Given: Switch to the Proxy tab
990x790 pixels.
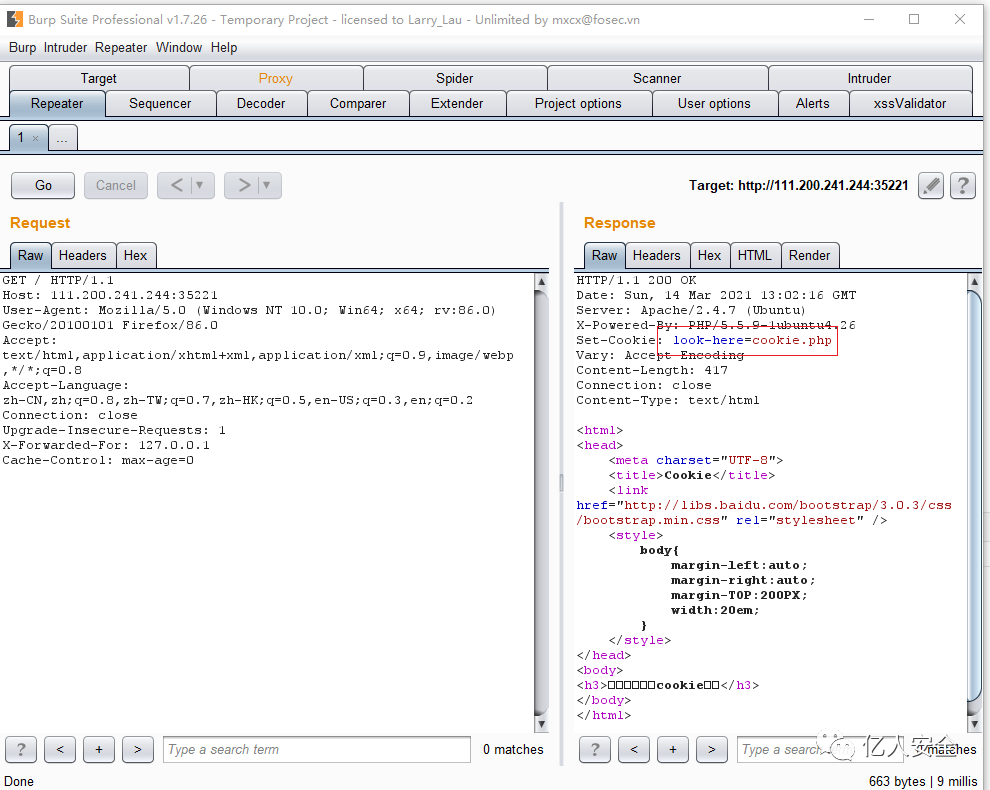Looking at the screenshot, I should coord(275,78).
